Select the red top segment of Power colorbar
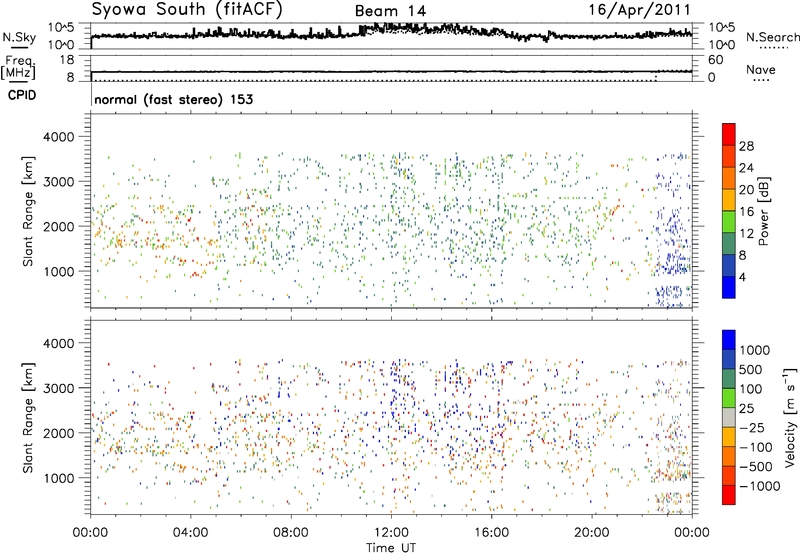The height and width of the screenshot is (554, 800). point(729,134)
